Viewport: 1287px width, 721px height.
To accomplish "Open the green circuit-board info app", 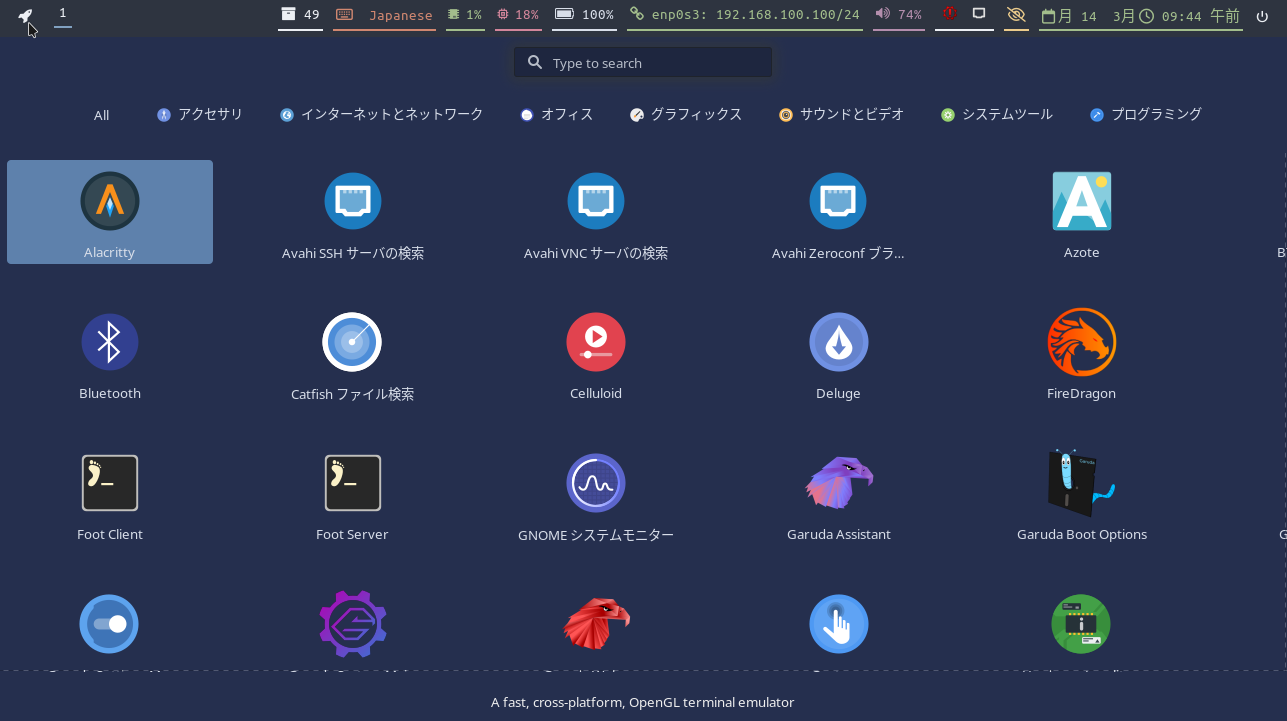I will click(1081, 624).
